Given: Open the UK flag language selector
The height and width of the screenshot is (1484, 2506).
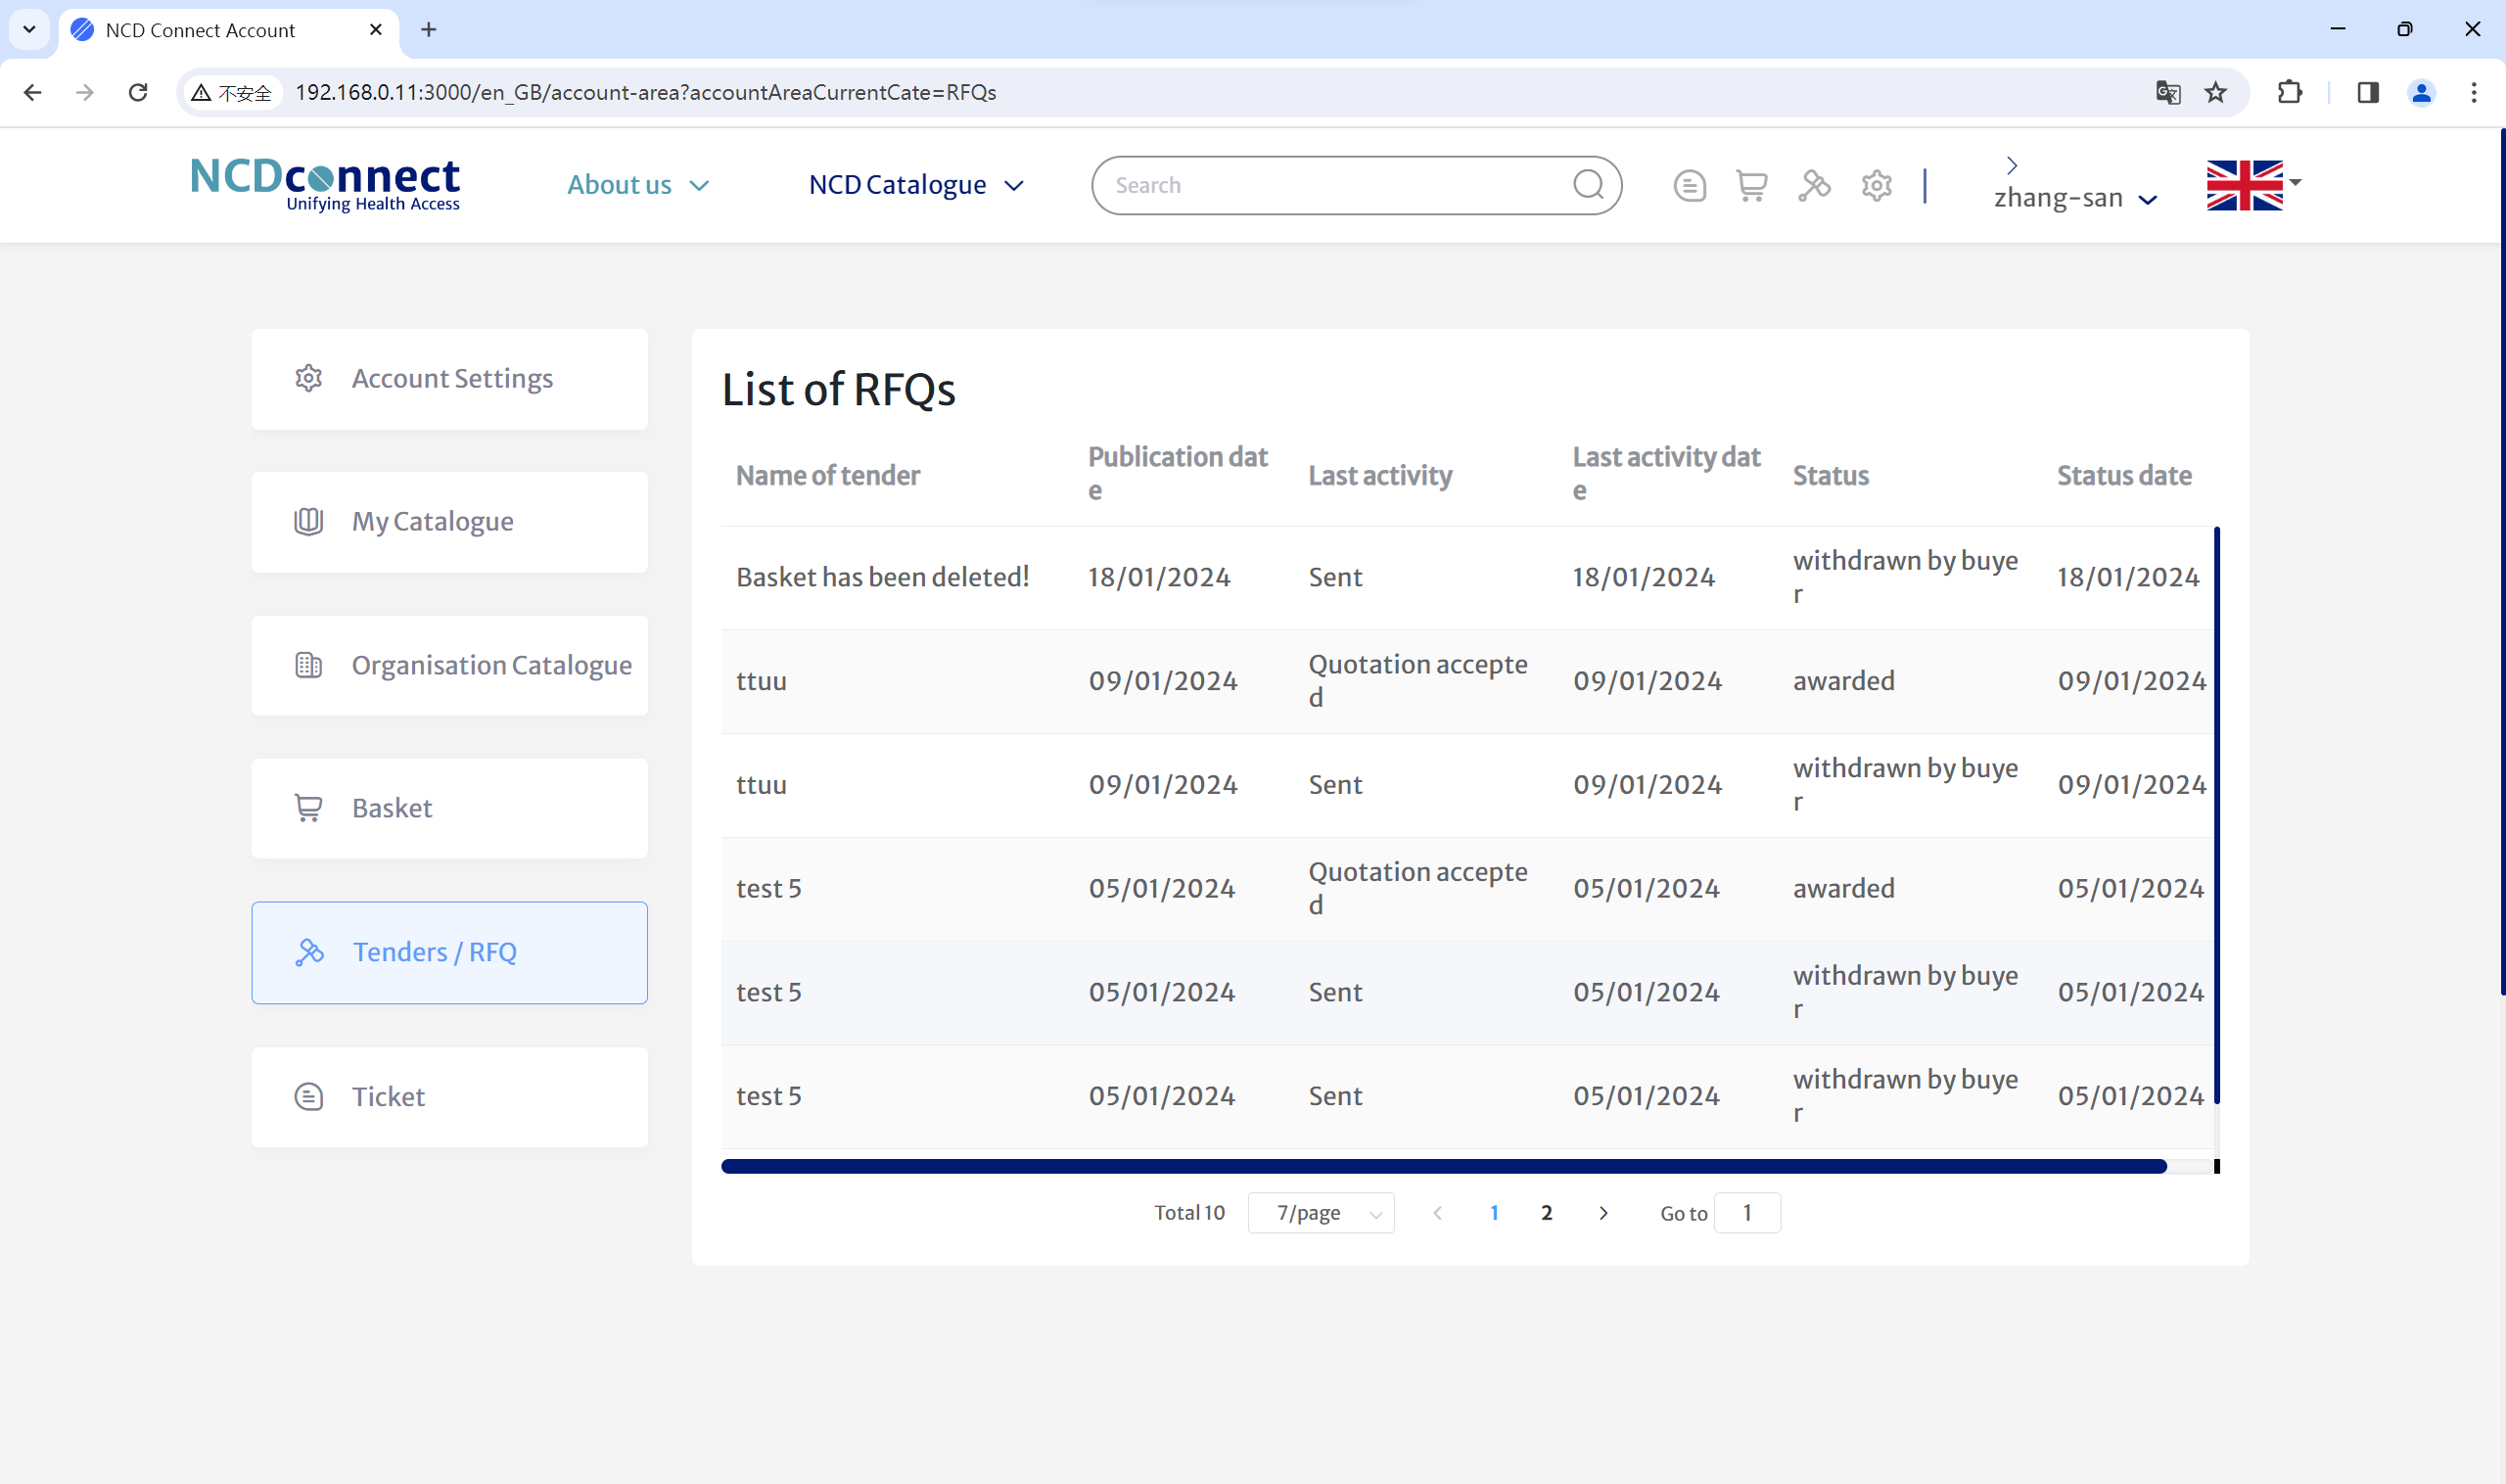Looking at the screenshot, I should click(x=2253, y=185).
